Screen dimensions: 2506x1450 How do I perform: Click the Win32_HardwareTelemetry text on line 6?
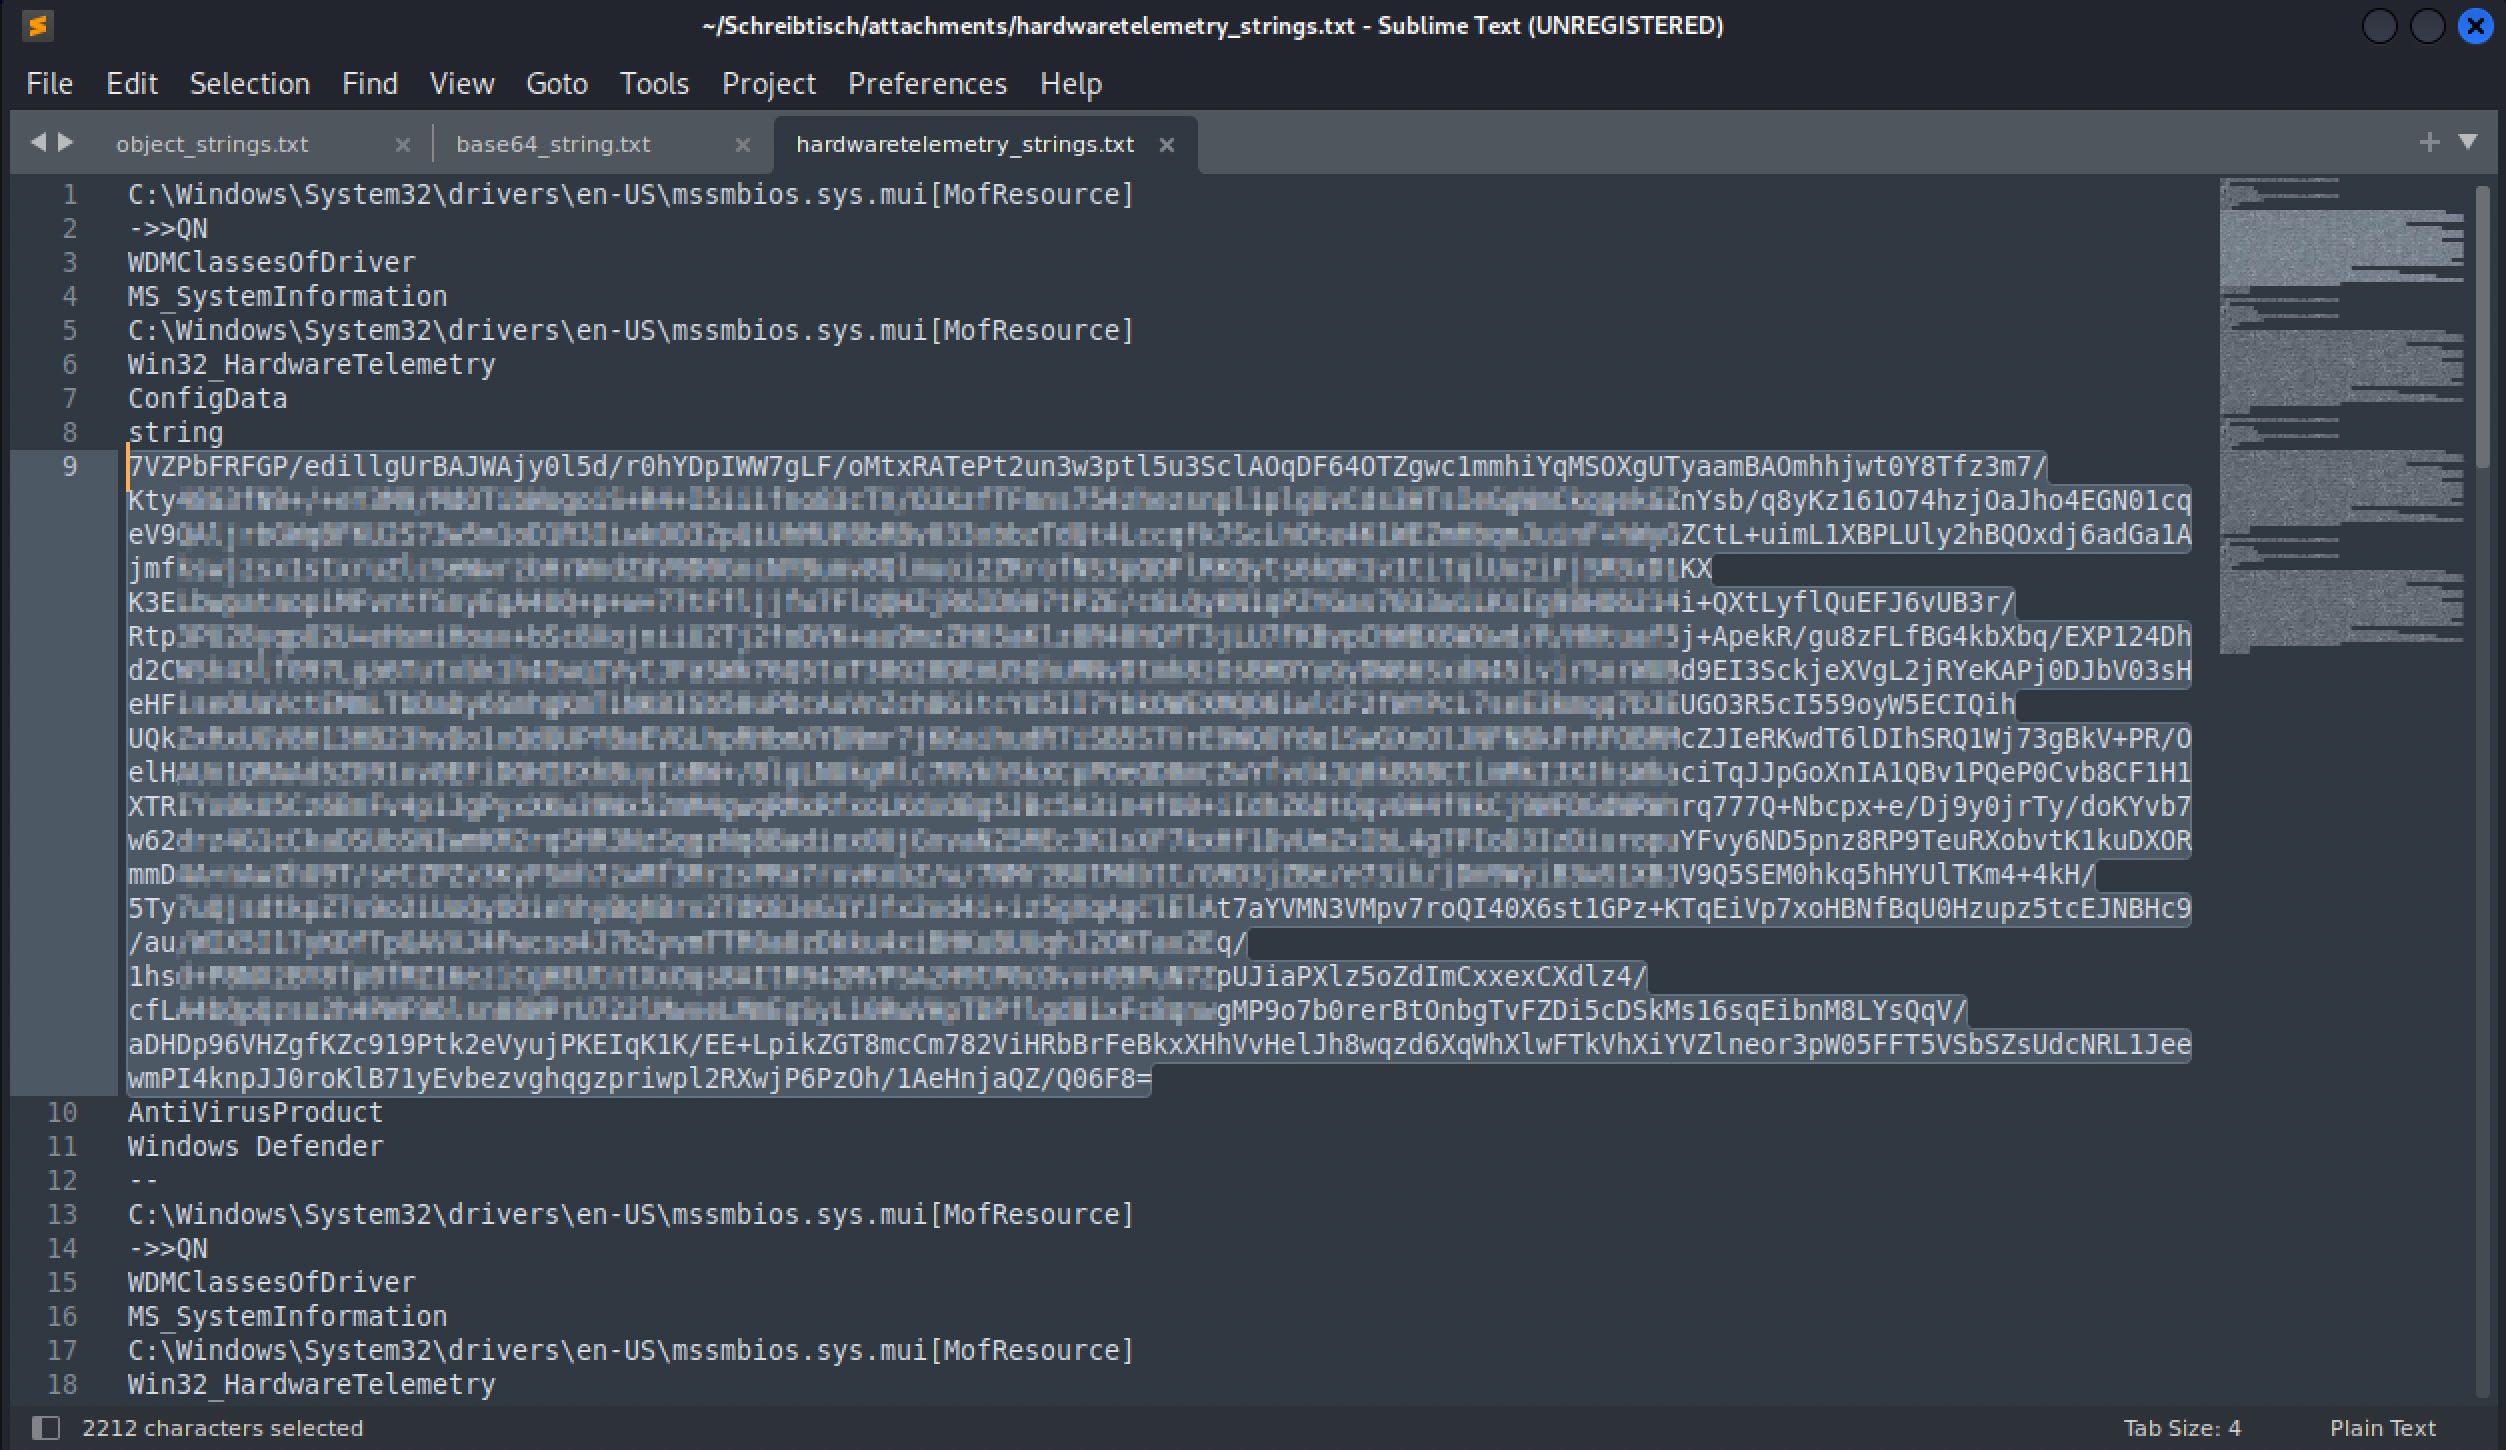[x=312, y=365]
